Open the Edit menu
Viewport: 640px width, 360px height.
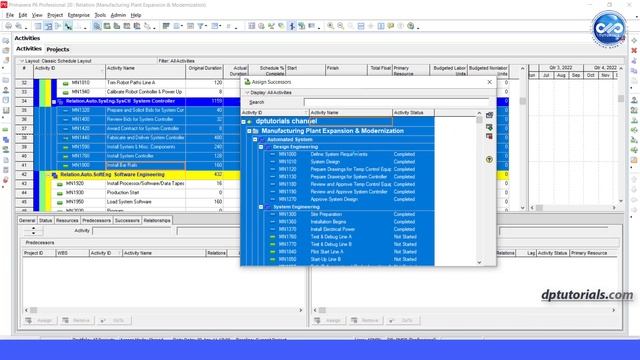tap(23, 15)
